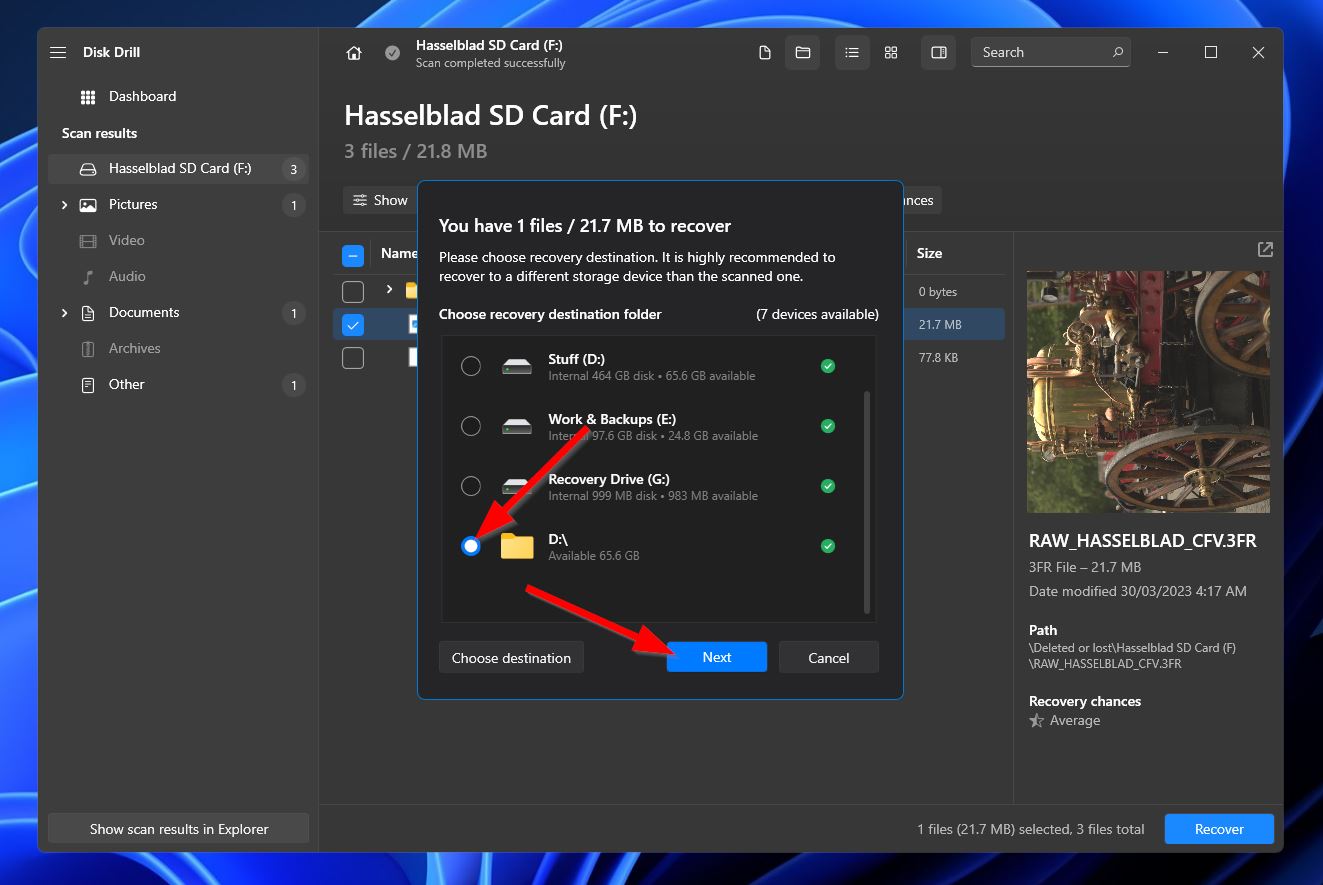
Task: Click the Show filter button
Action: (380, 200)
